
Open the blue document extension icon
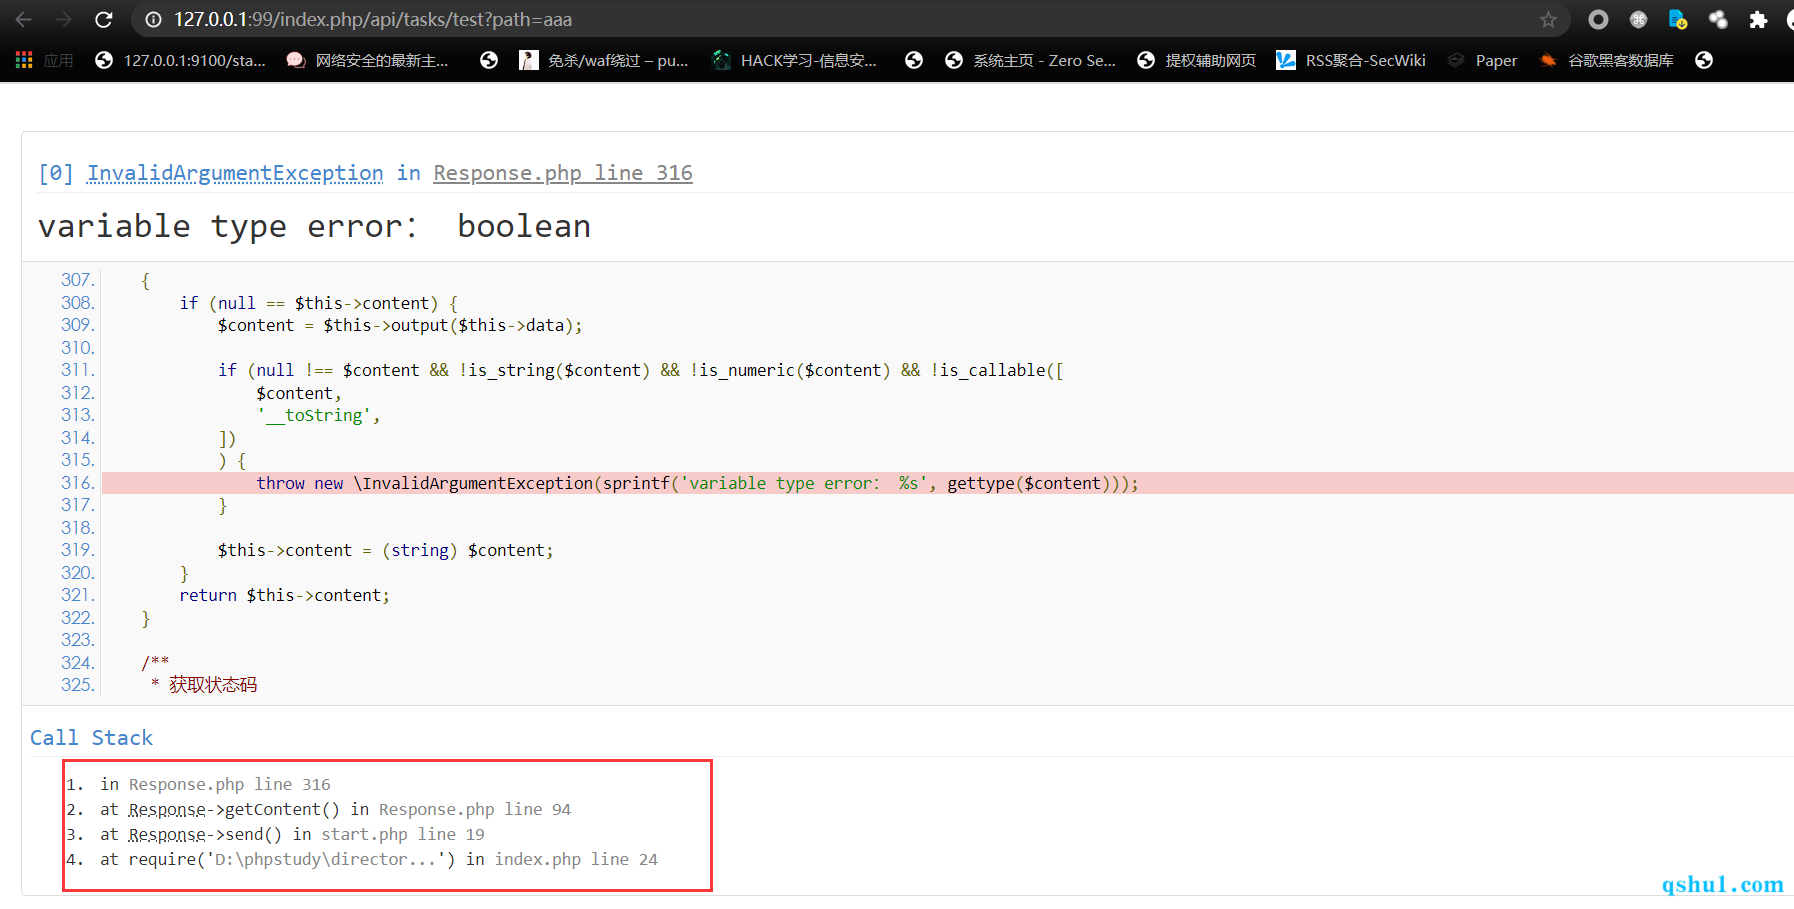coord(1678,19)
